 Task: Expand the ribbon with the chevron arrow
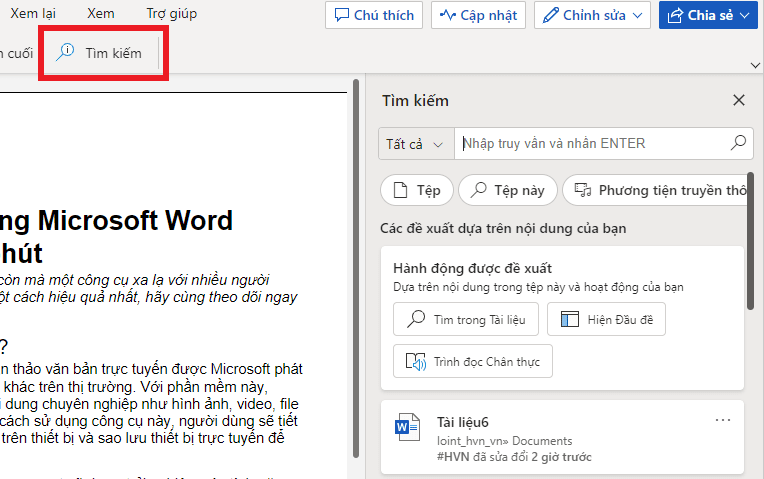(755, 65)
